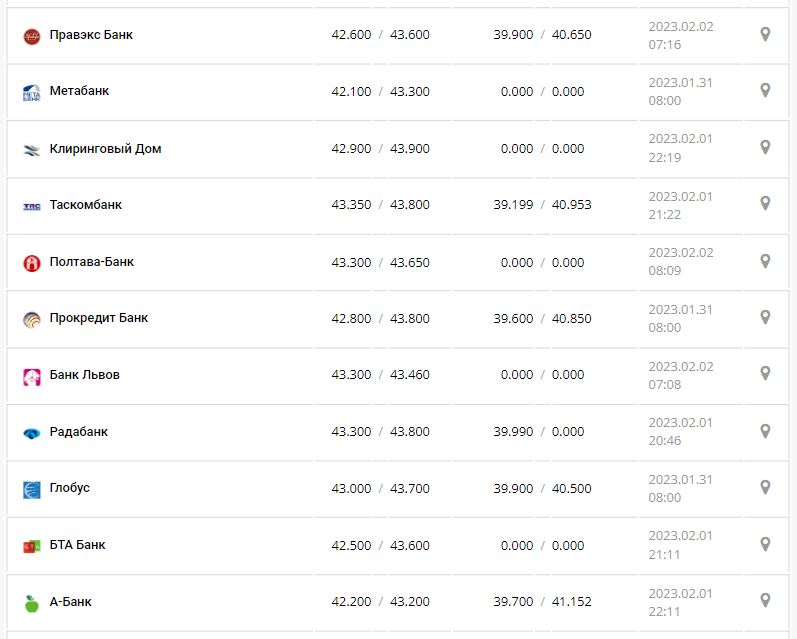Click Полтава-Банк rate 43.300 / 43.650
Screen dimensions: 797x639
(x=380, y=262)
